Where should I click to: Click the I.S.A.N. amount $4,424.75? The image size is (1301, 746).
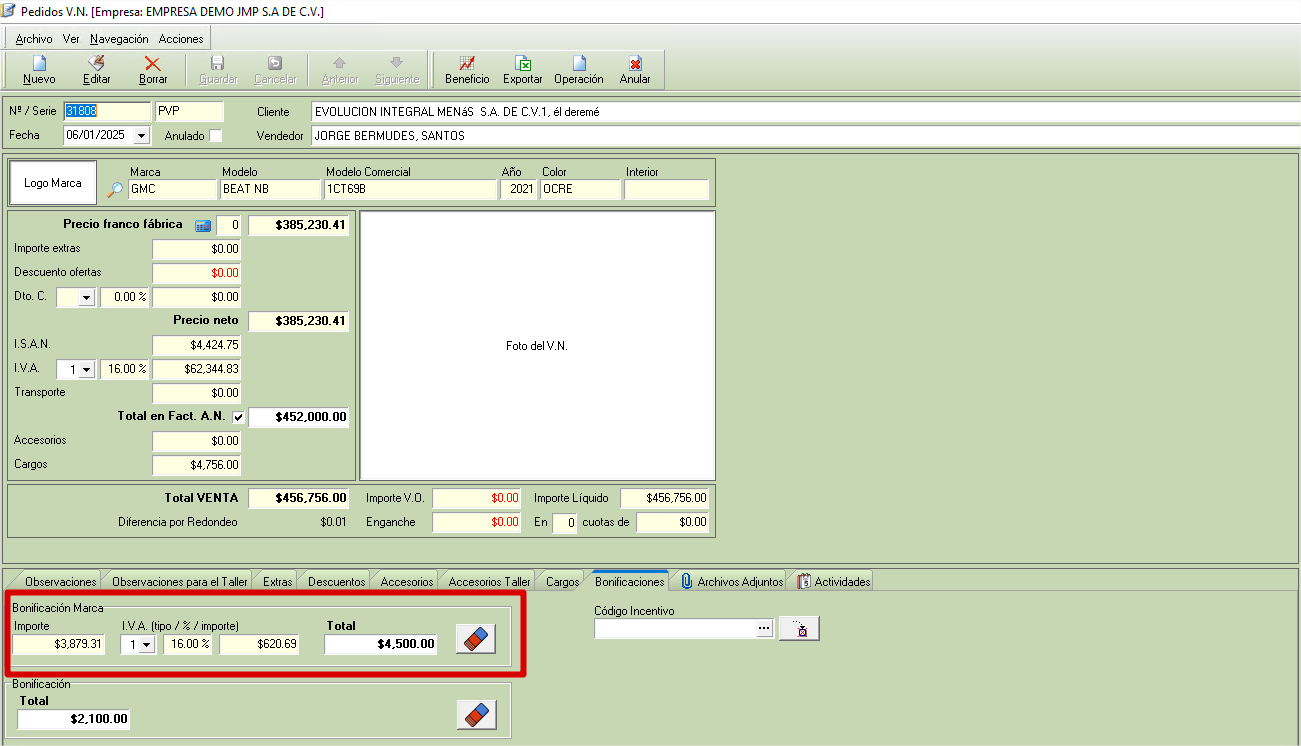(x=197, y=345)
